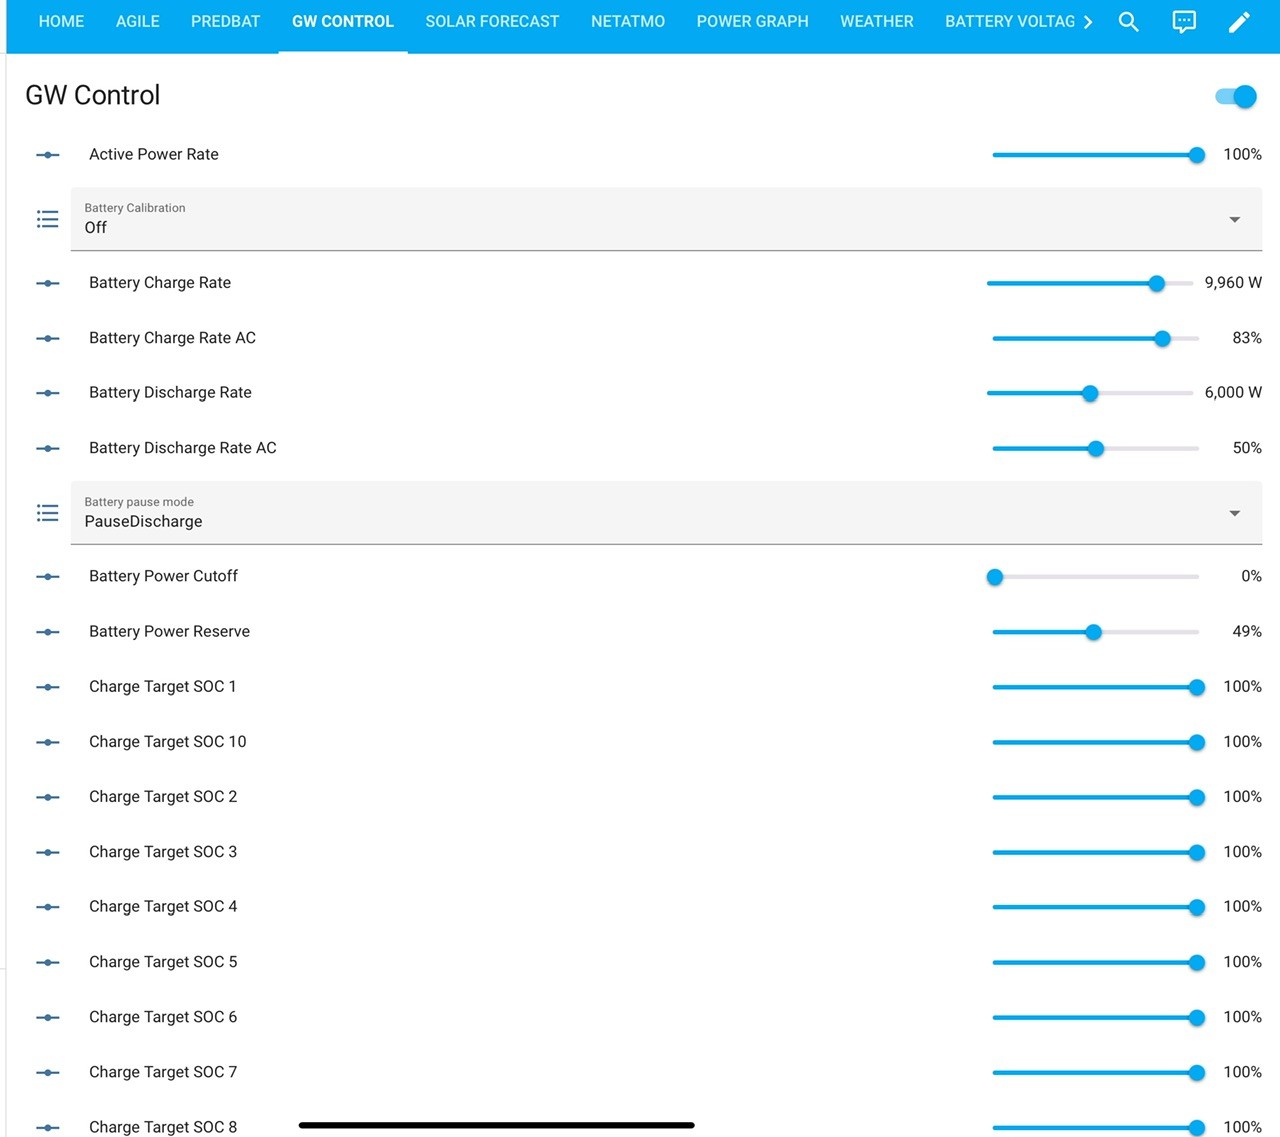Screen dimensions: 1280x1137
Task: Open Active Power Rate entity details
Action: [x=154, y=155]
